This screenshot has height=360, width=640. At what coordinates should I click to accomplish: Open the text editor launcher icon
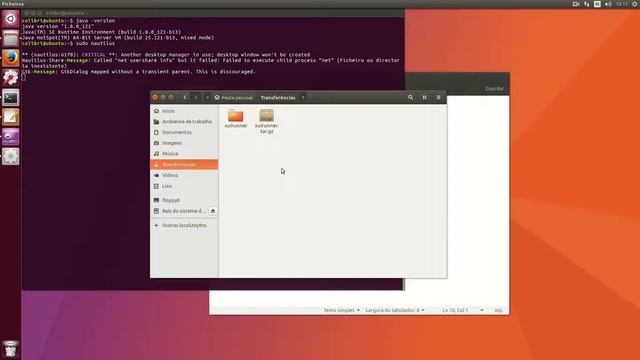coord(11,117)
